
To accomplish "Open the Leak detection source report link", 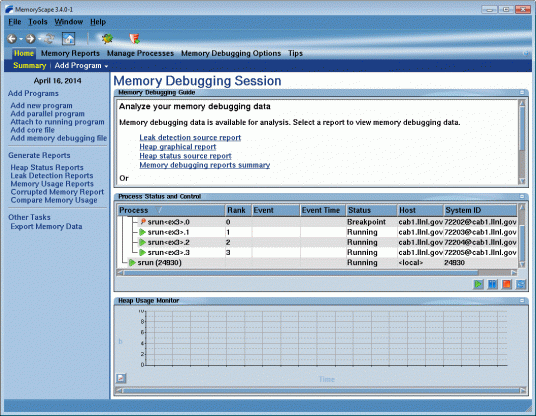I will (190, 137).
